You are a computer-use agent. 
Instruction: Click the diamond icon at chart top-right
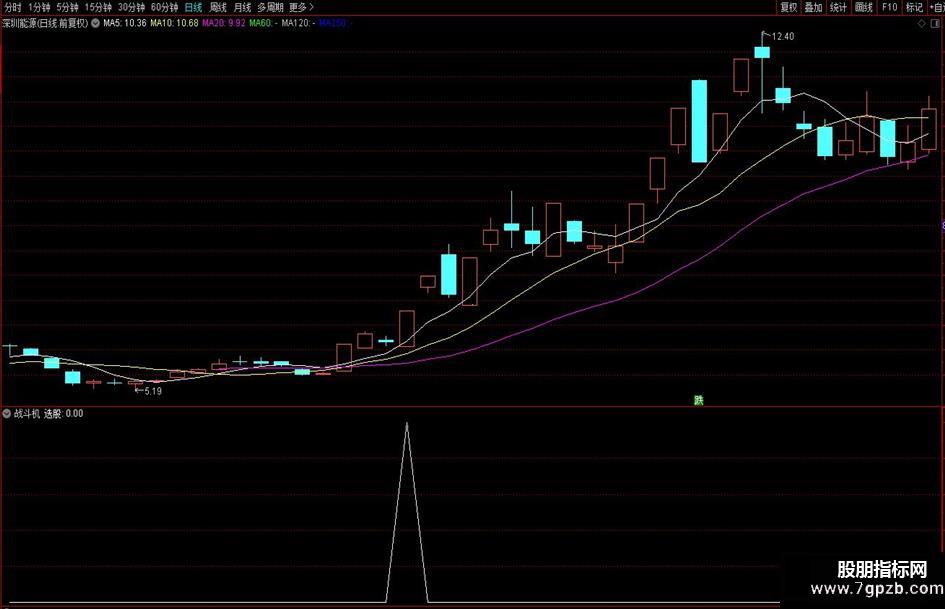point(921,24)
